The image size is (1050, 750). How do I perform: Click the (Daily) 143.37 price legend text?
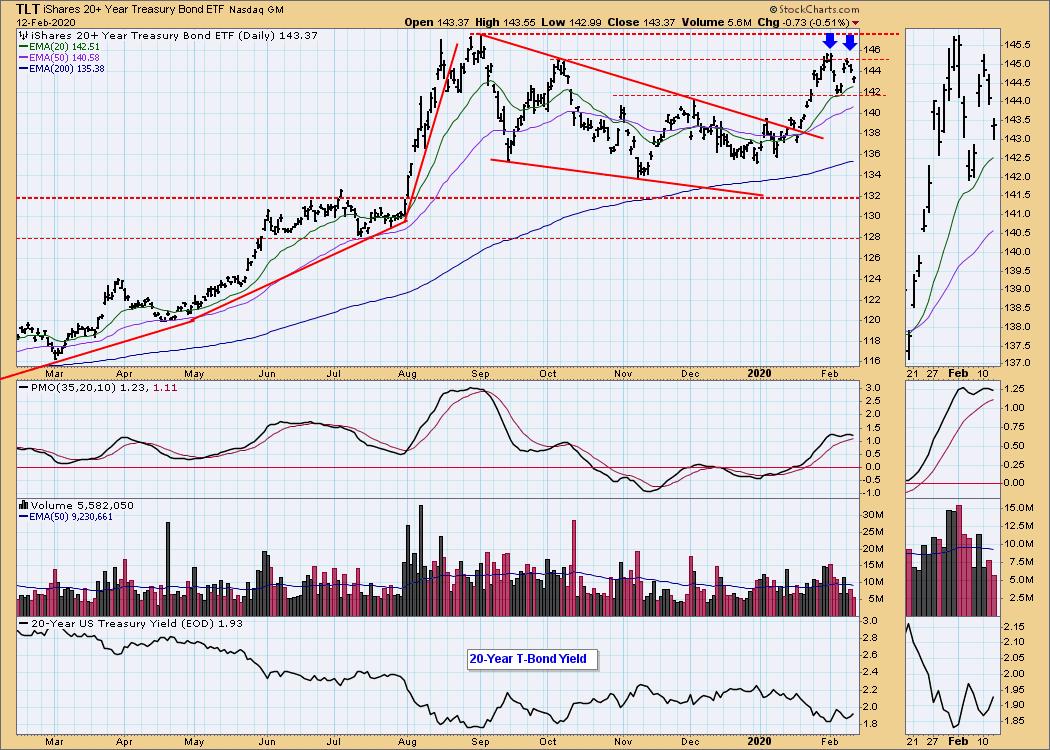pyautogui.click(x=276, y=35)
